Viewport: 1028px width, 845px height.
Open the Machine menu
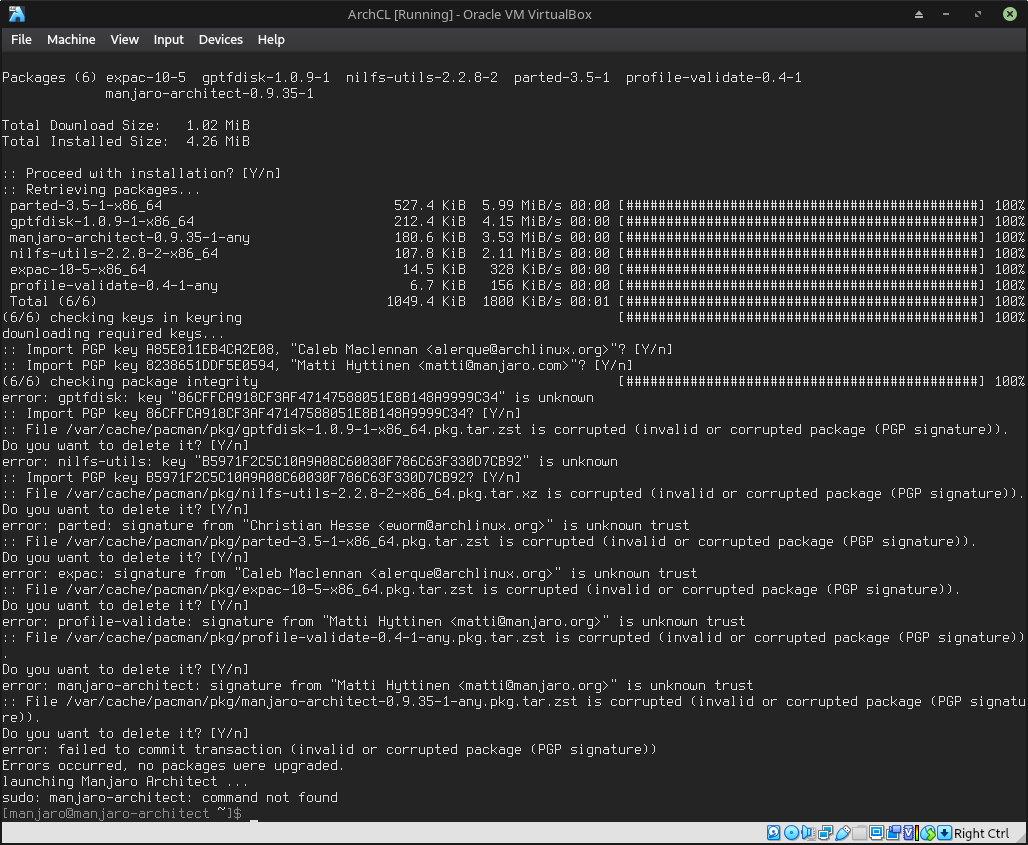[71, 39]
